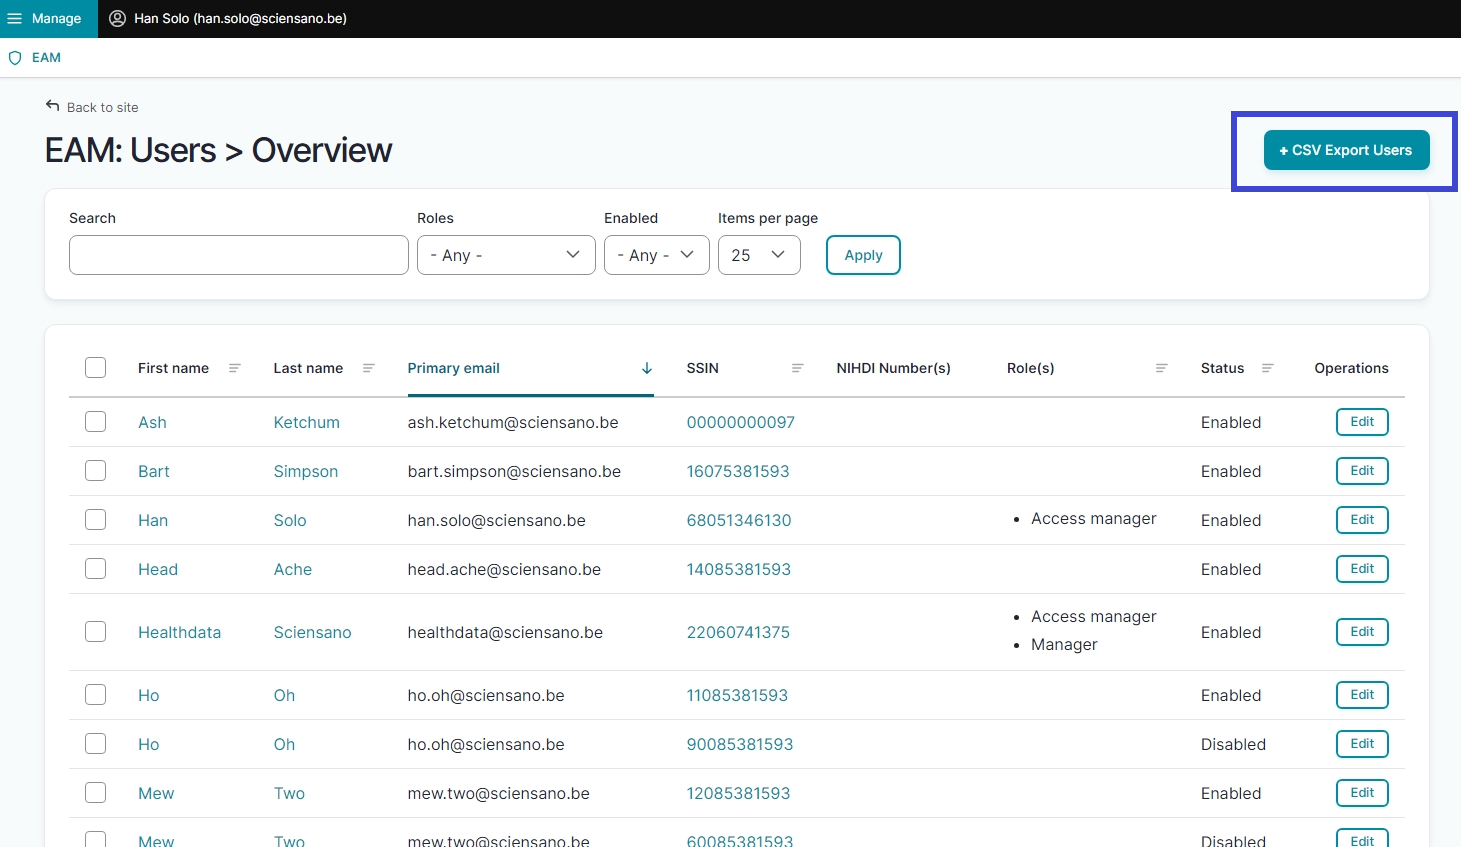Click the user account avatar icon
The height and width of the screenshot is (847, 1461).
117,19
